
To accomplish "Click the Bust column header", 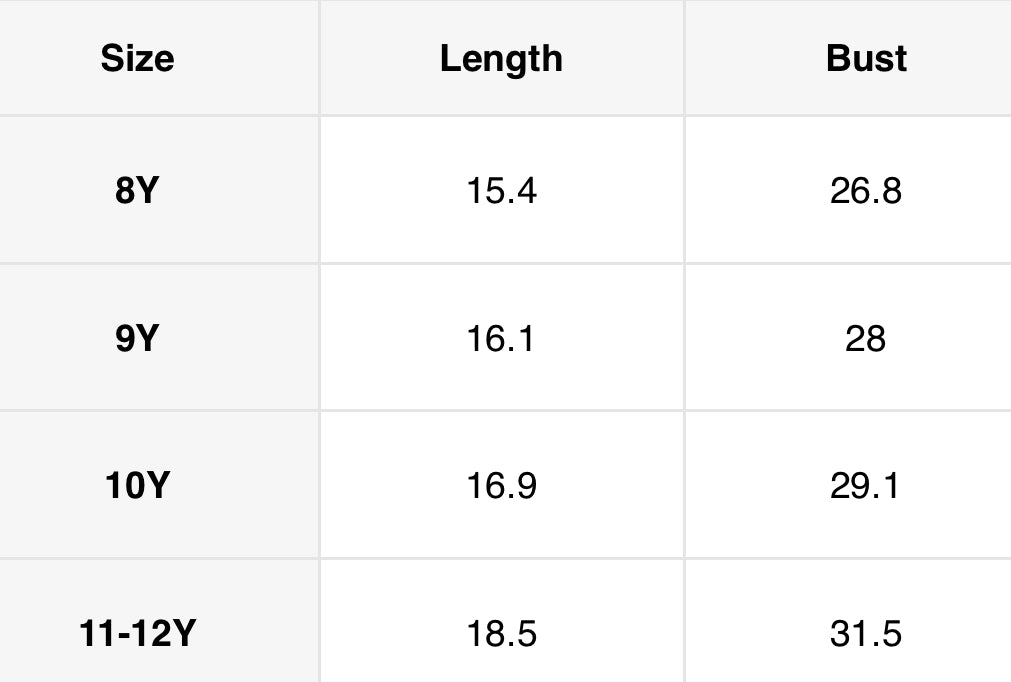I will pos(866,59).
